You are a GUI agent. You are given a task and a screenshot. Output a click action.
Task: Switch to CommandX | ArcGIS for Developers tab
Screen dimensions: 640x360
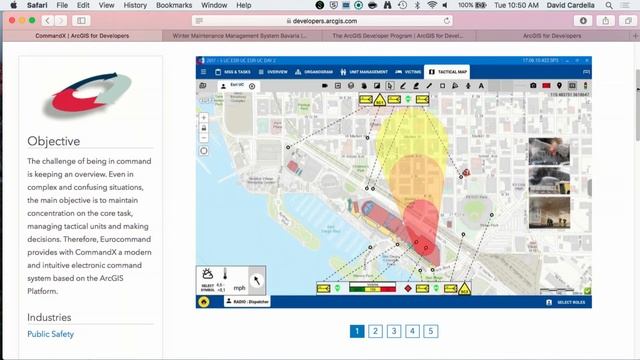pyautogui.click(x=82, y=36)
